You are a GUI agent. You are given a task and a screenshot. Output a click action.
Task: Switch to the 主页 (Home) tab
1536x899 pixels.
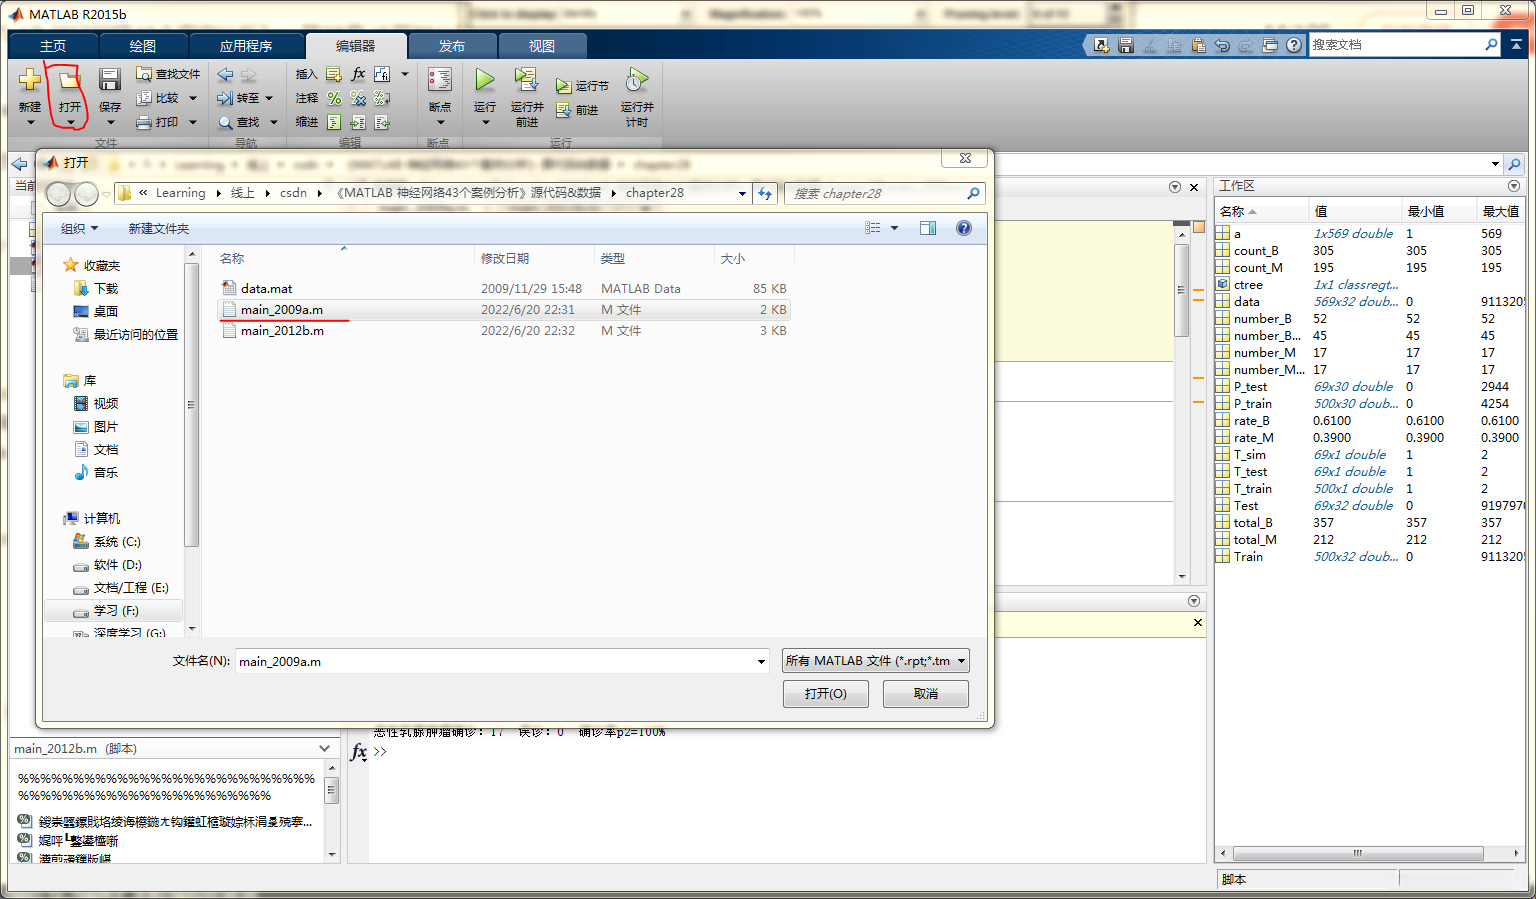pos(53,46)
